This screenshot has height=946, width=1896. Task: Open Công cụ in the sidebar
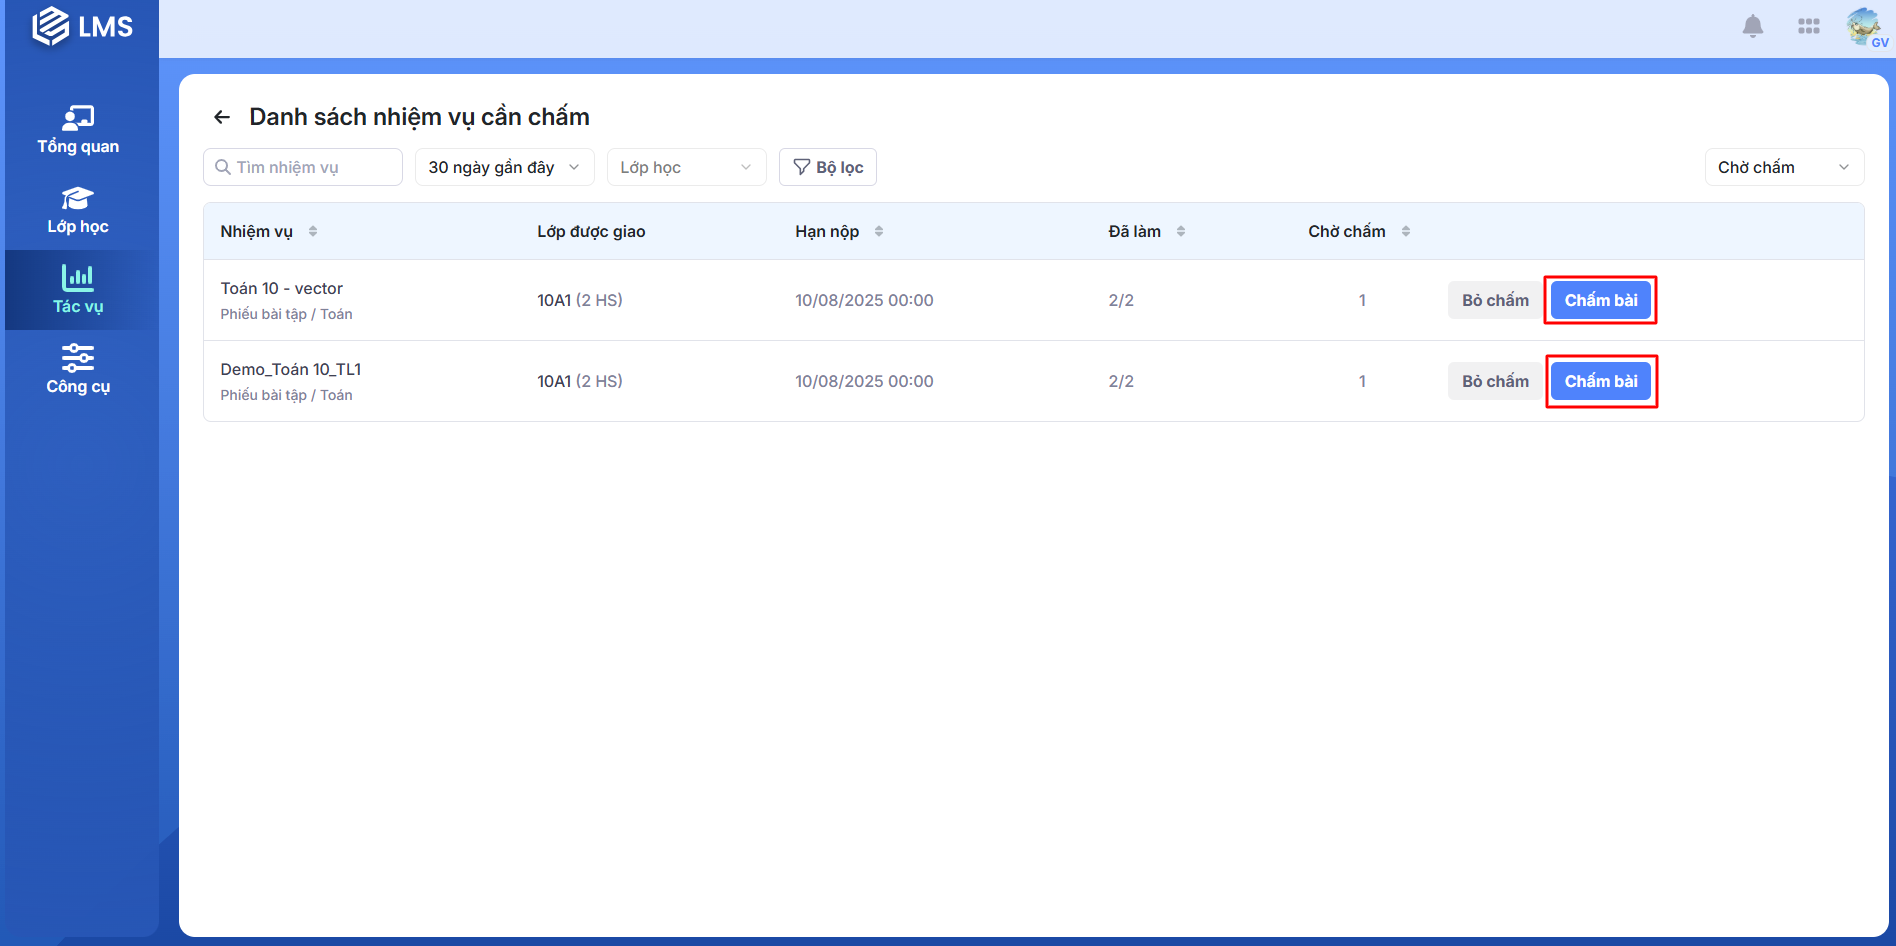(x=78, y=370)
